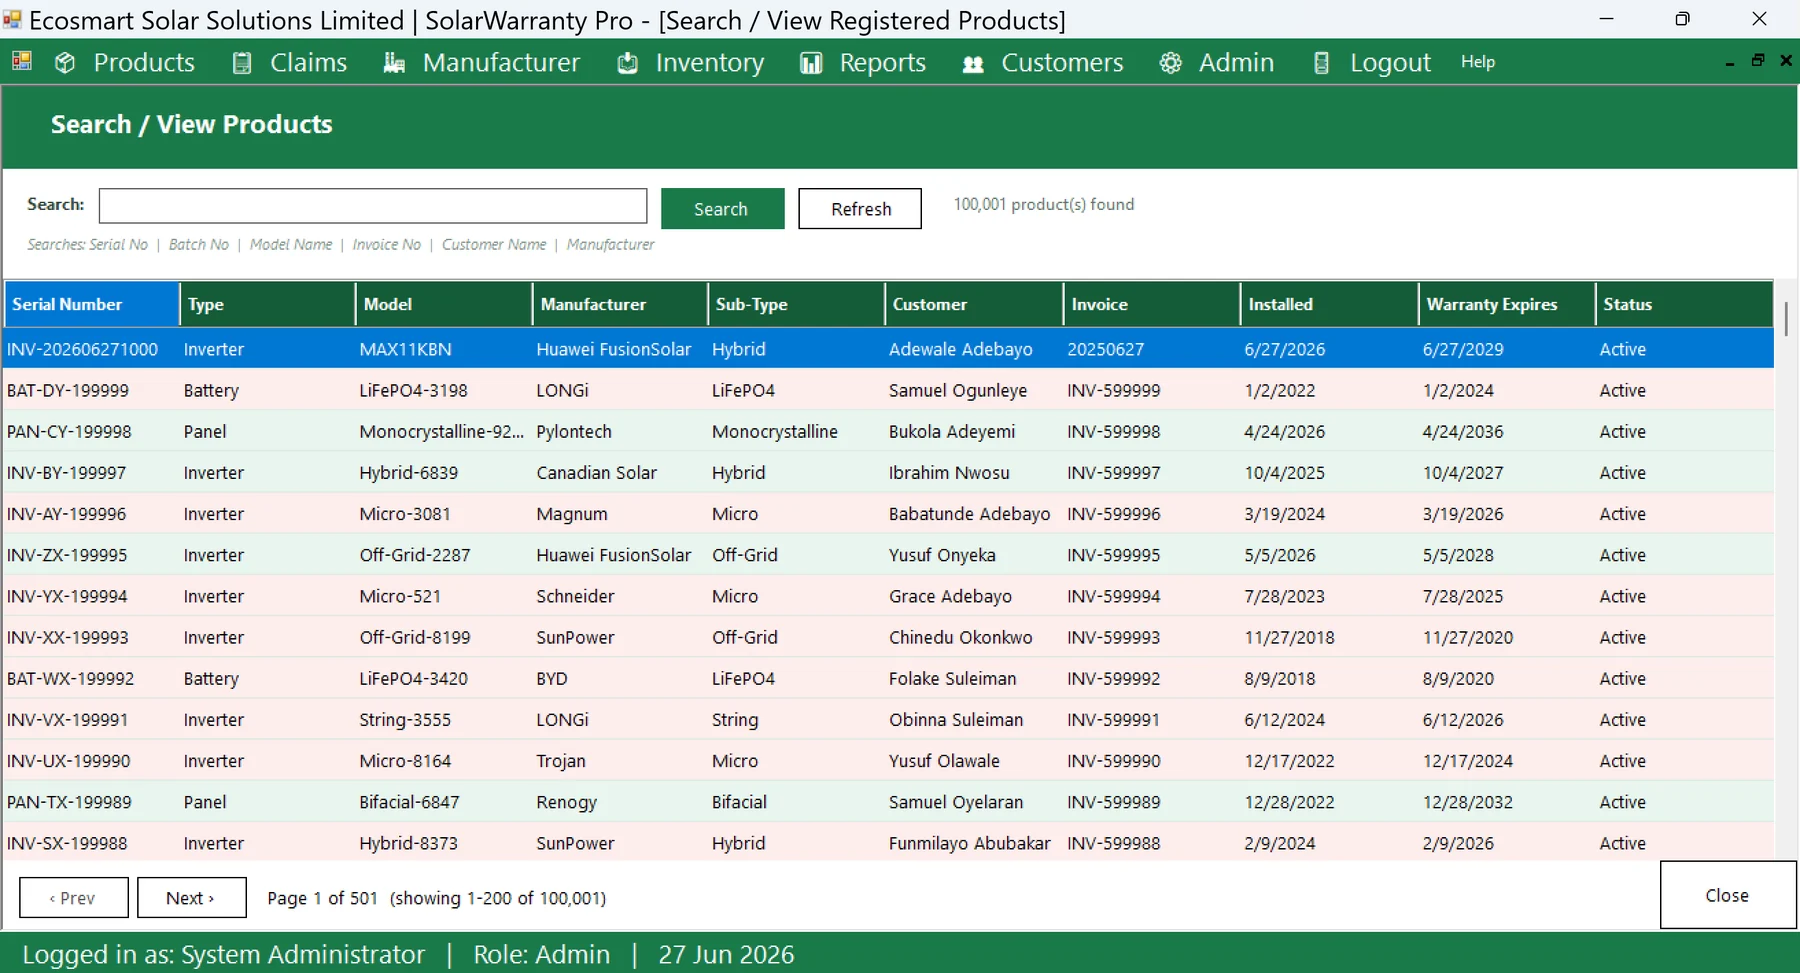Sort by Status column header
Screen dimensions: 1800x973
coord(1685,304)
